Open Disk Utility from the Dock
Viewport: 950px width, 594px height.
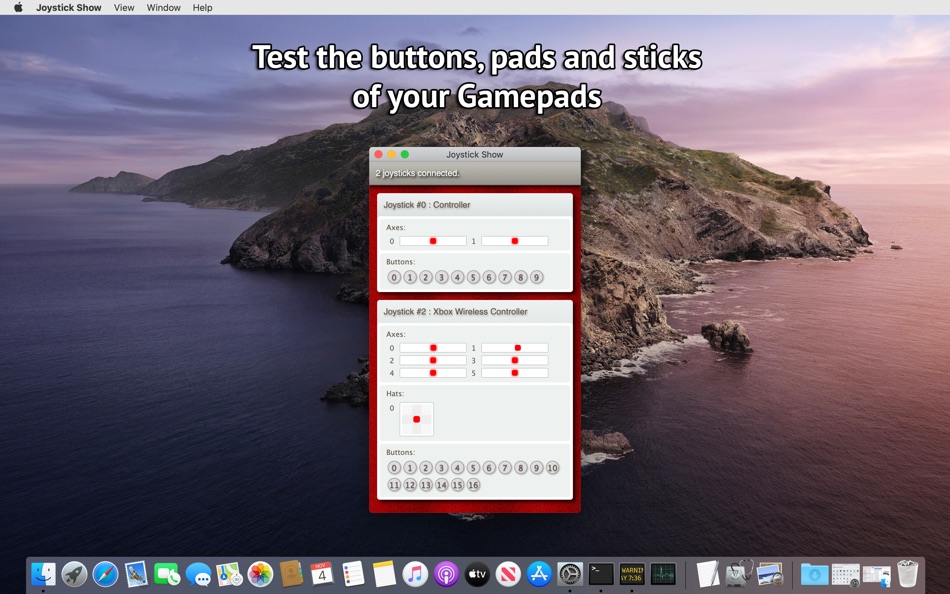coord(739,573)
